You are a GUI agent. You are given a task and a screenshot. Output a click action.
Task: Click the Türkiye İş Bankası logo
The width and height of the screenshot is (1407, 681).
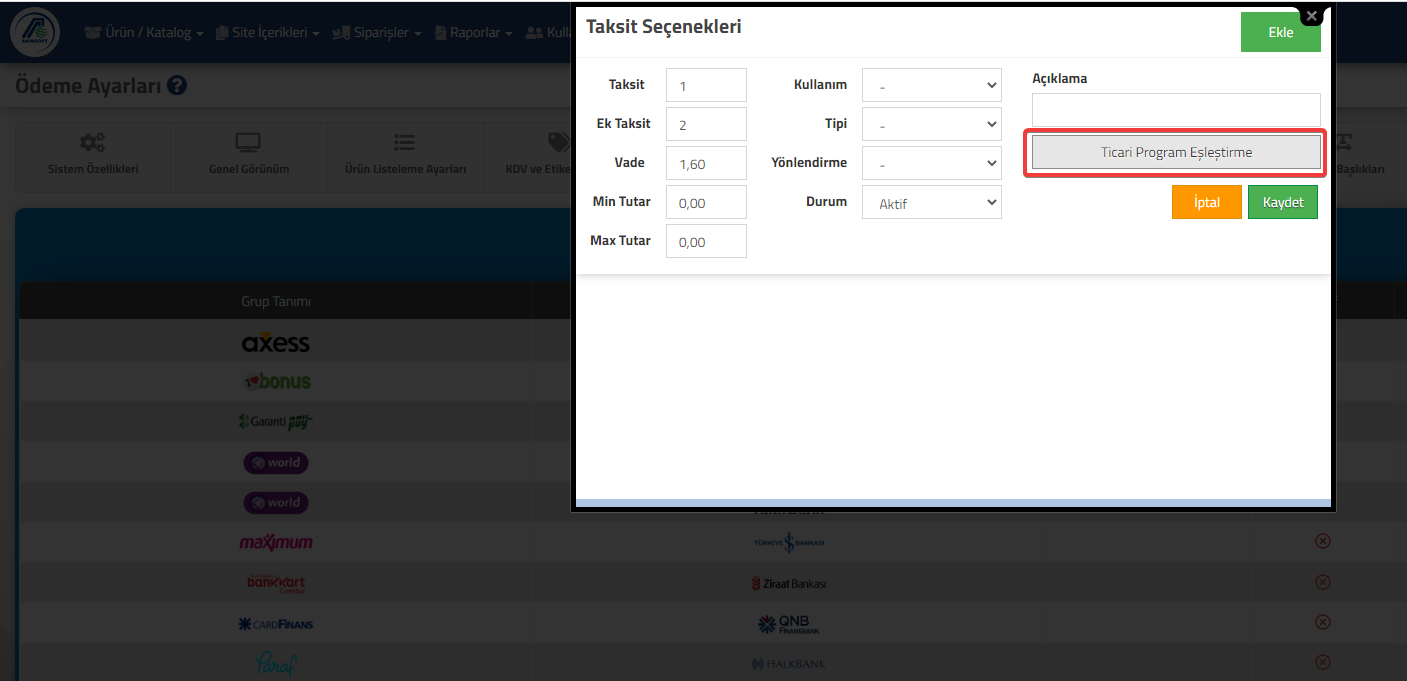(789, 542)
